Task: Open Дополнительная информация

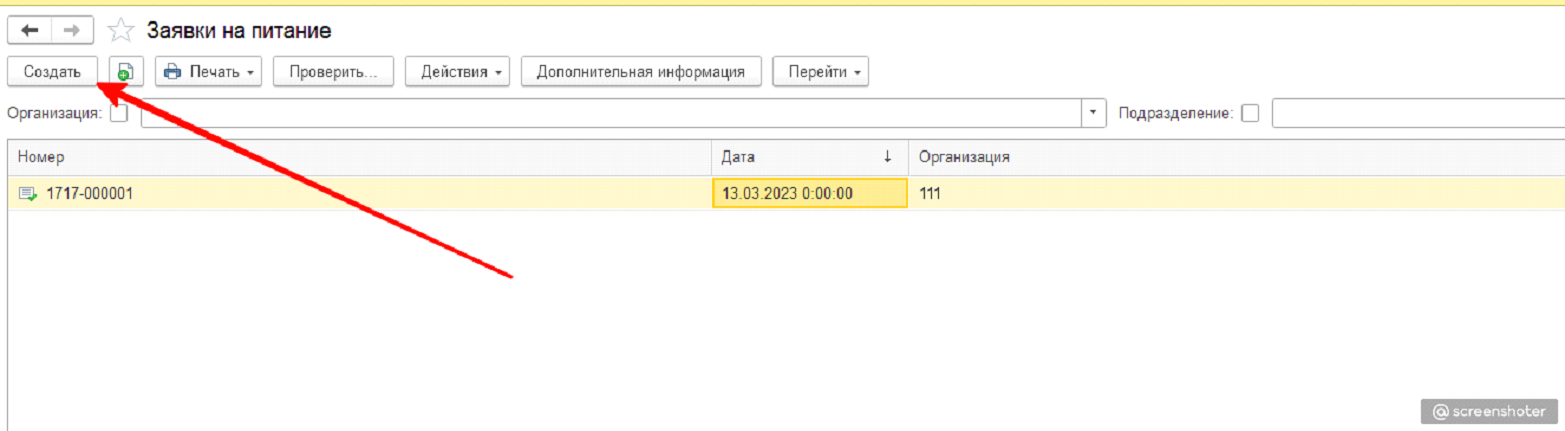Action: (x=641, y=72)
